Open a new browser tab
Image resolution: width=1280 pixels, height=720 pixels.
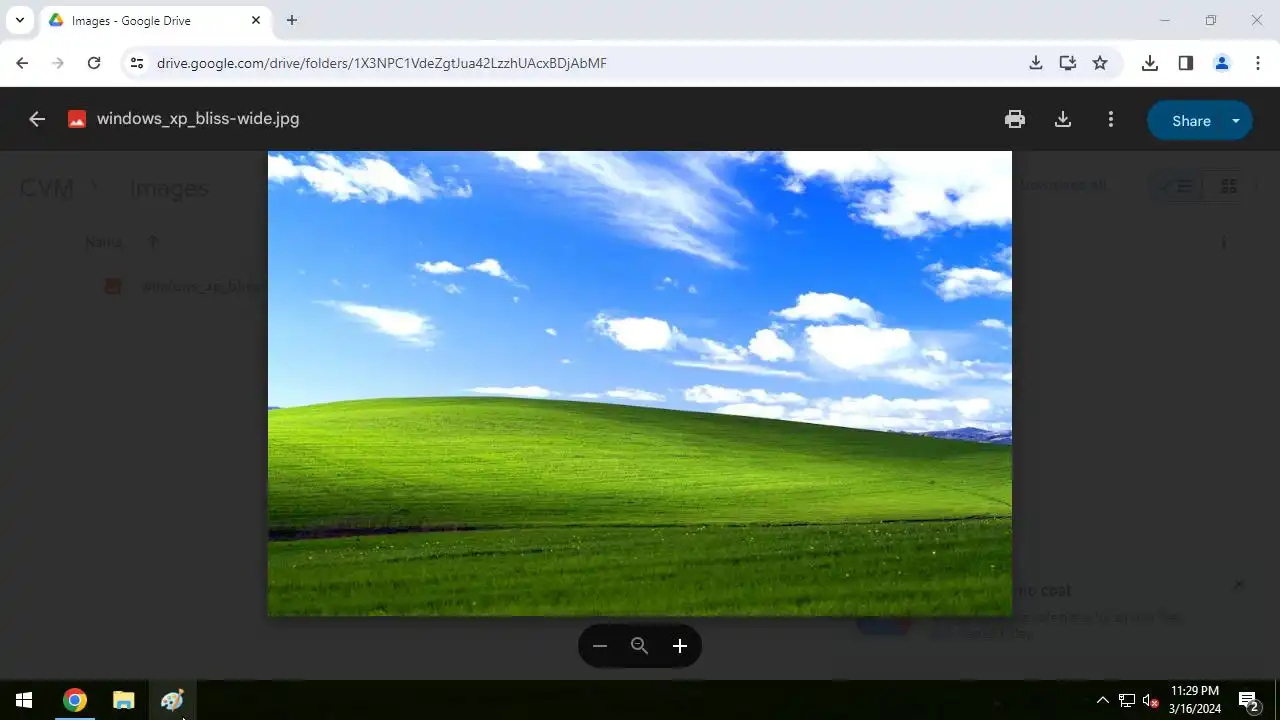[x=292, y=20]
